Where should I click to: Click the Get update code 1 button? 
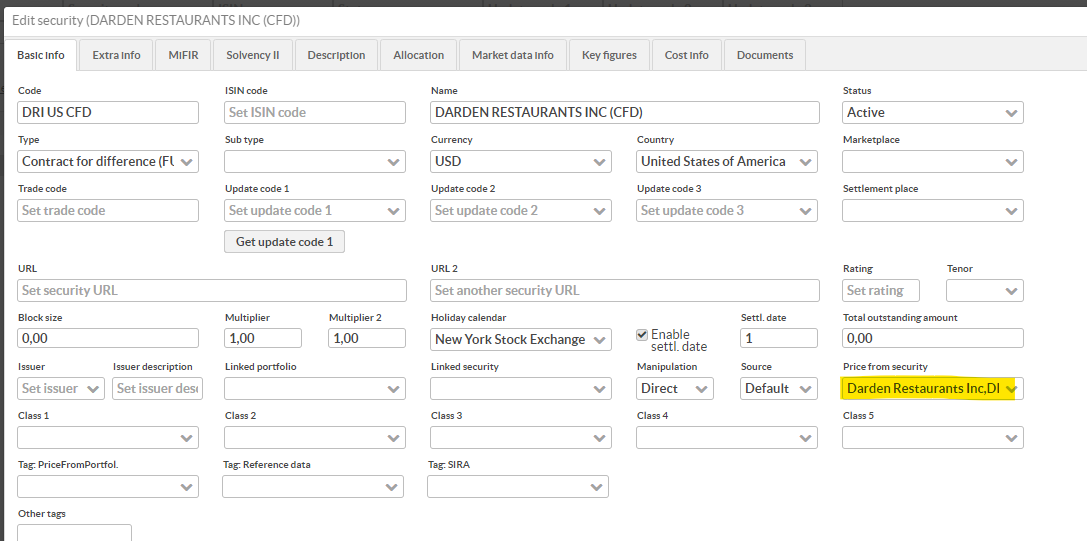284,241
